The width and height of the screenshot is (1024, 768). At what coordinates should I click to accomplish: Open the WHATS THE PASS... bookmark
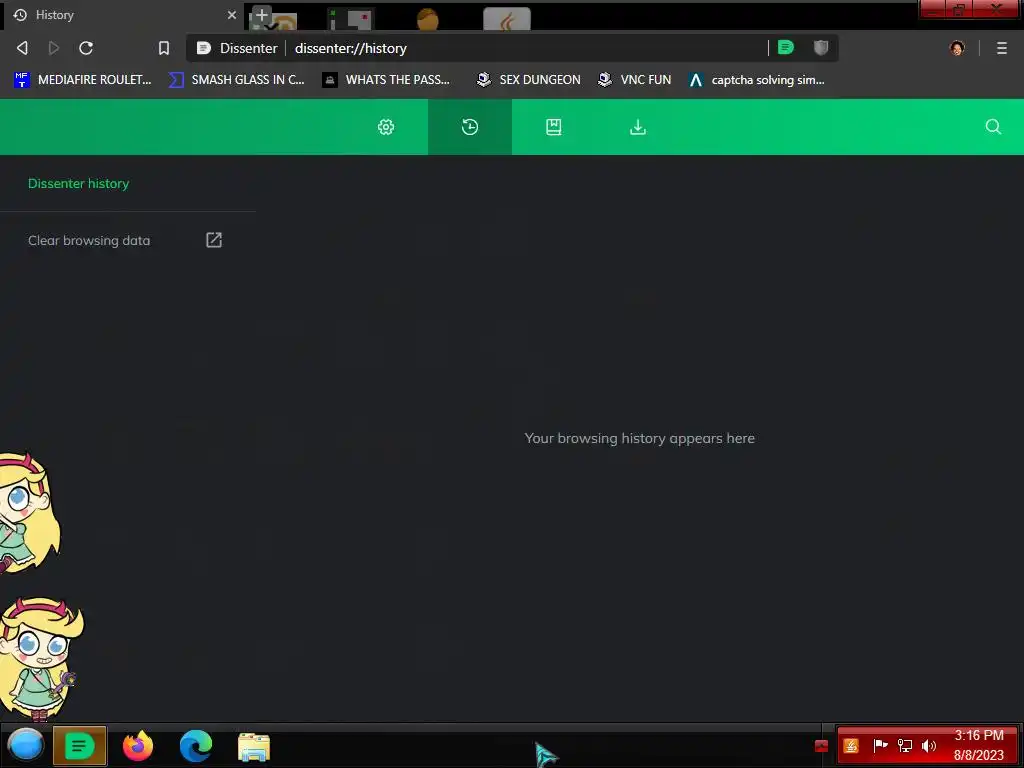click(387, 80)
